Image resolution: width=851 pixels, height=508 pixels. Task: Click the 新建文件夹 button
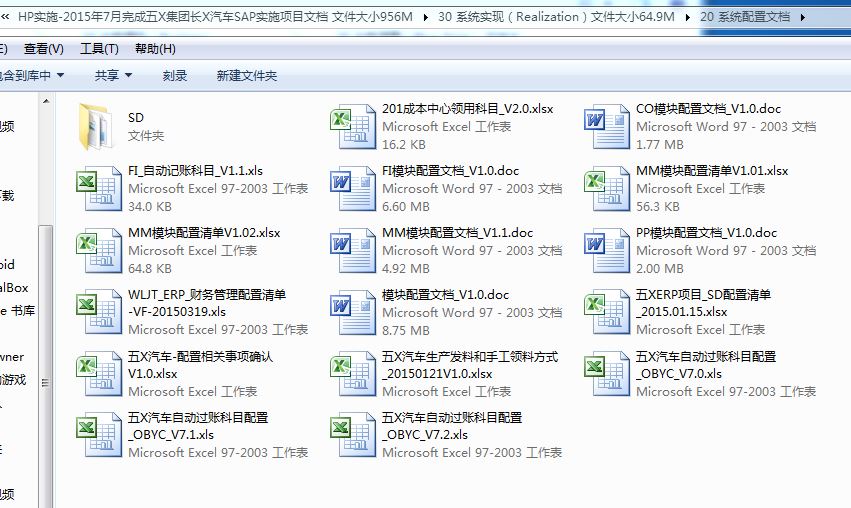point(247,75)
